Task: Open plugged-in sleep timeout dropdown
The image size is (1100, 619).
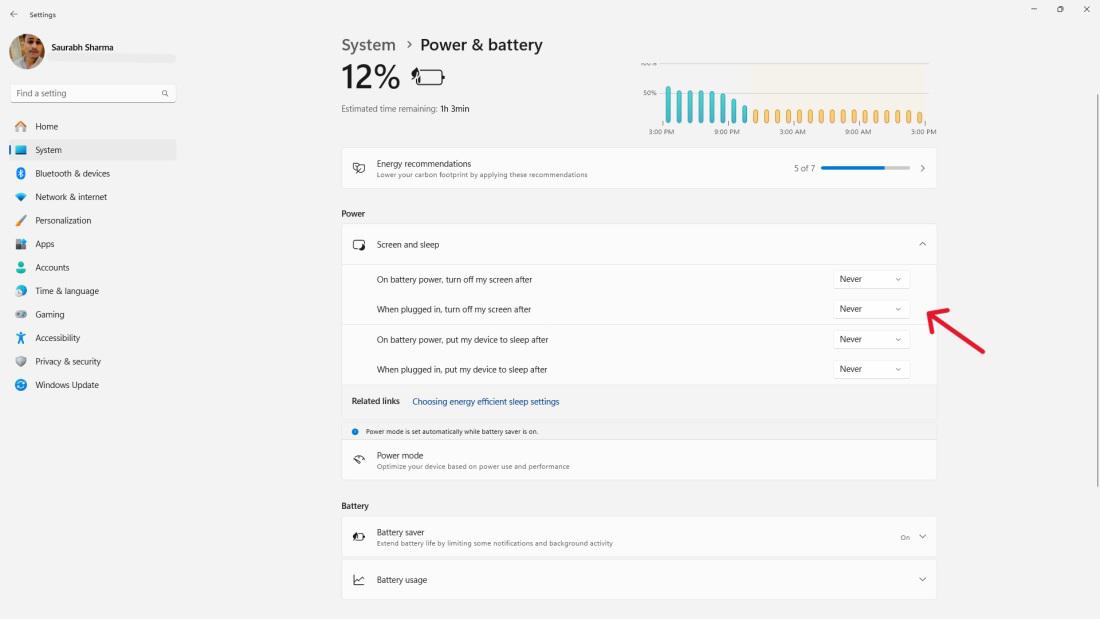Action: [x=871, y=369]
